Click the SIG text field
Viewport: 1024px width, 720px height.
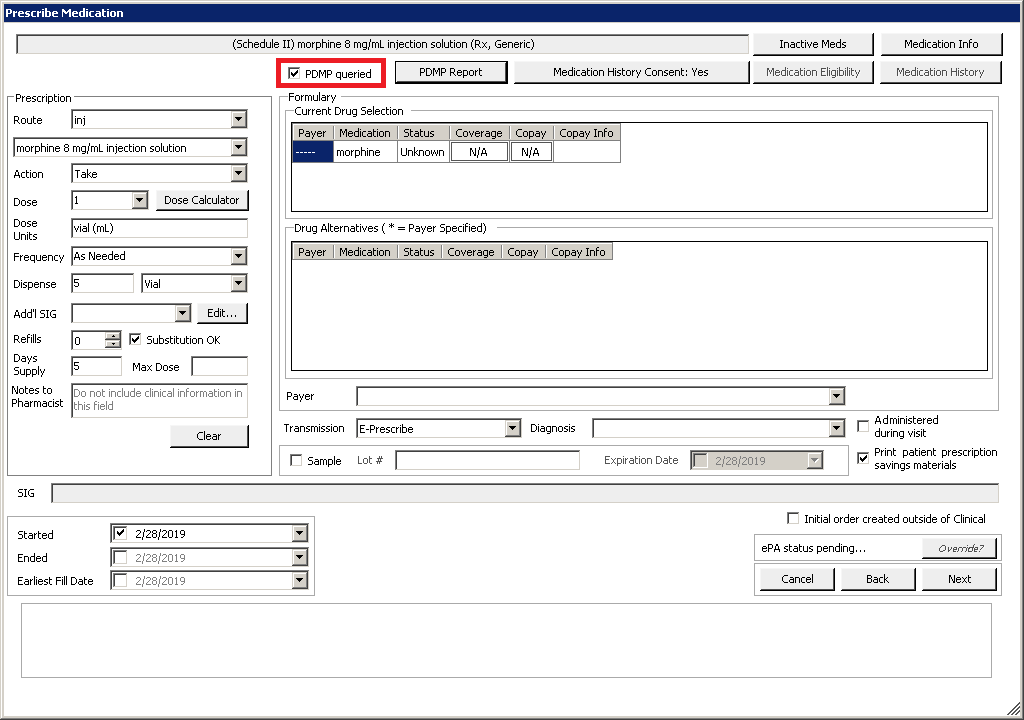(525, 493)
